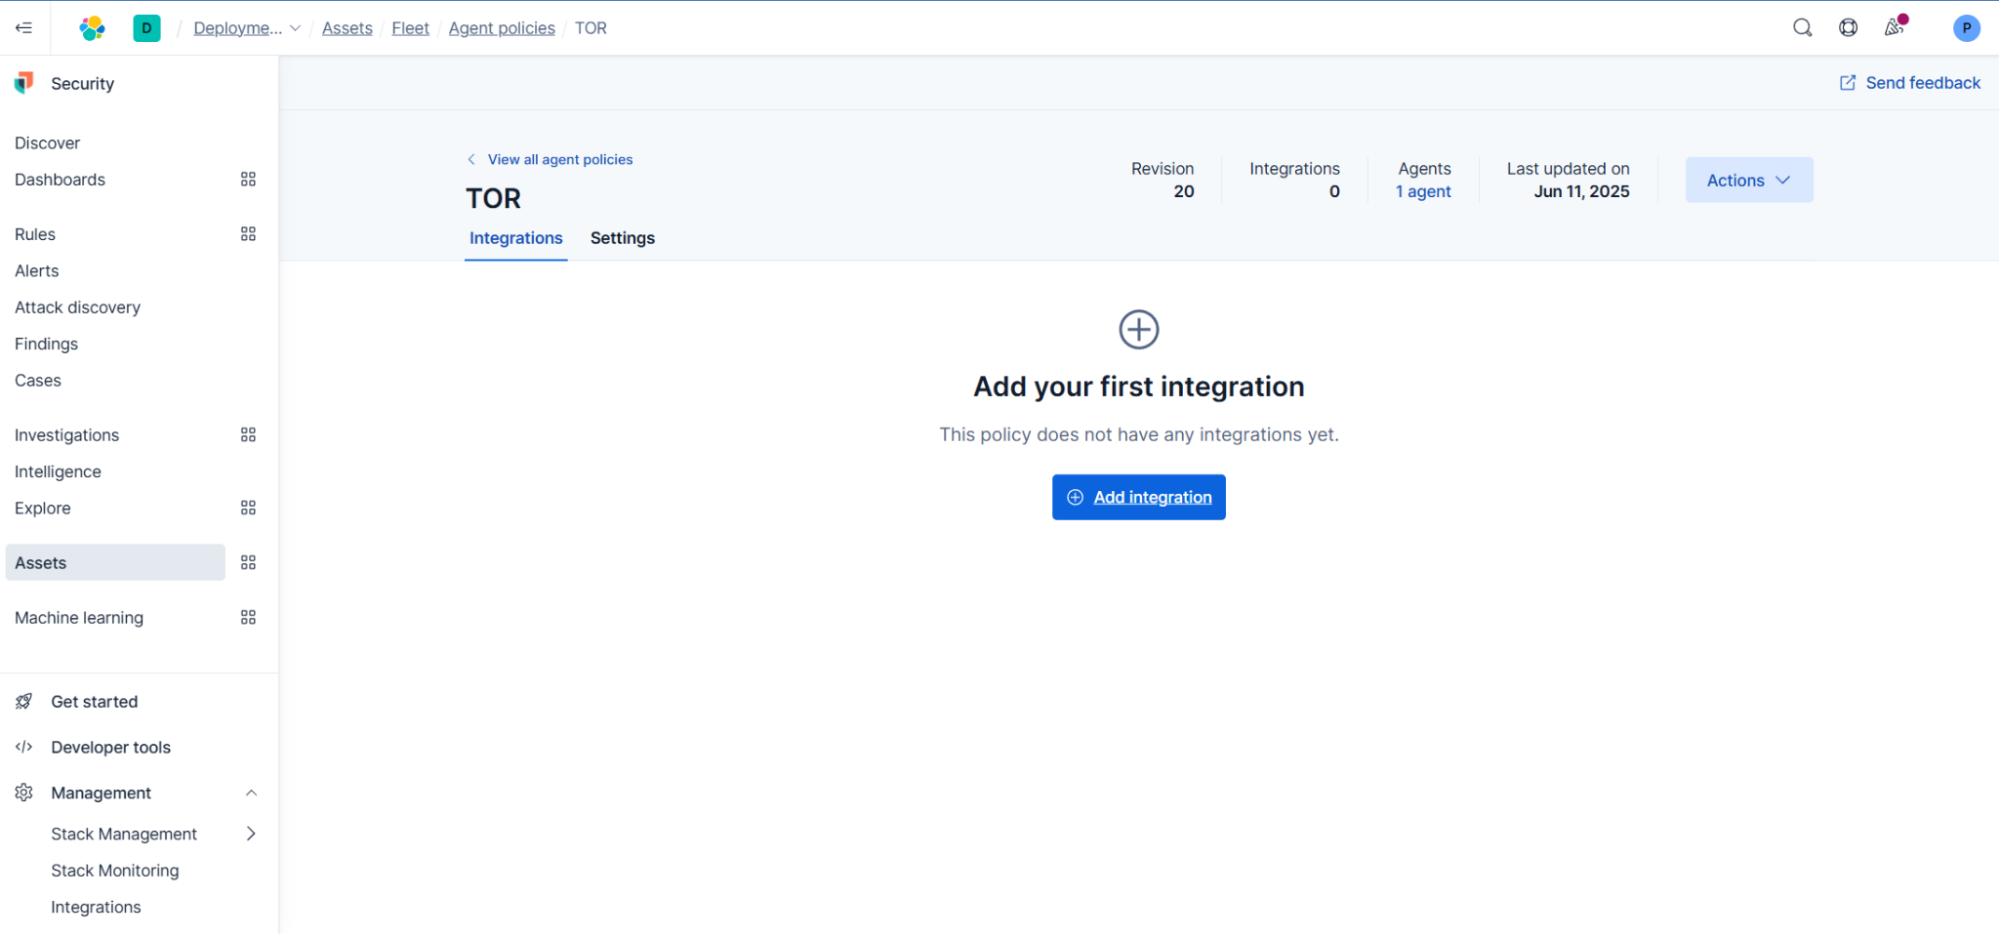Switch to the Settings tab
The width and height of the screenshot is (1999, 935).
pos(622,238)
